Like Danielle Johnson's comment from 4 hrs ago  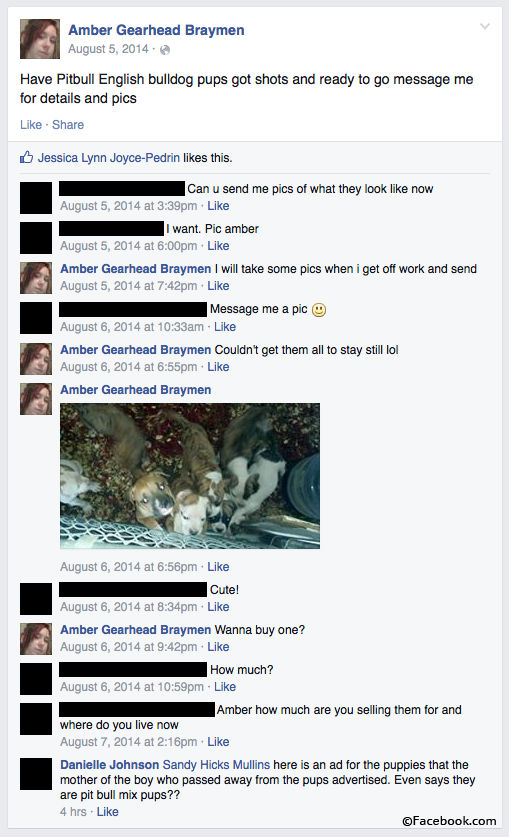click(x=107, y=811)
